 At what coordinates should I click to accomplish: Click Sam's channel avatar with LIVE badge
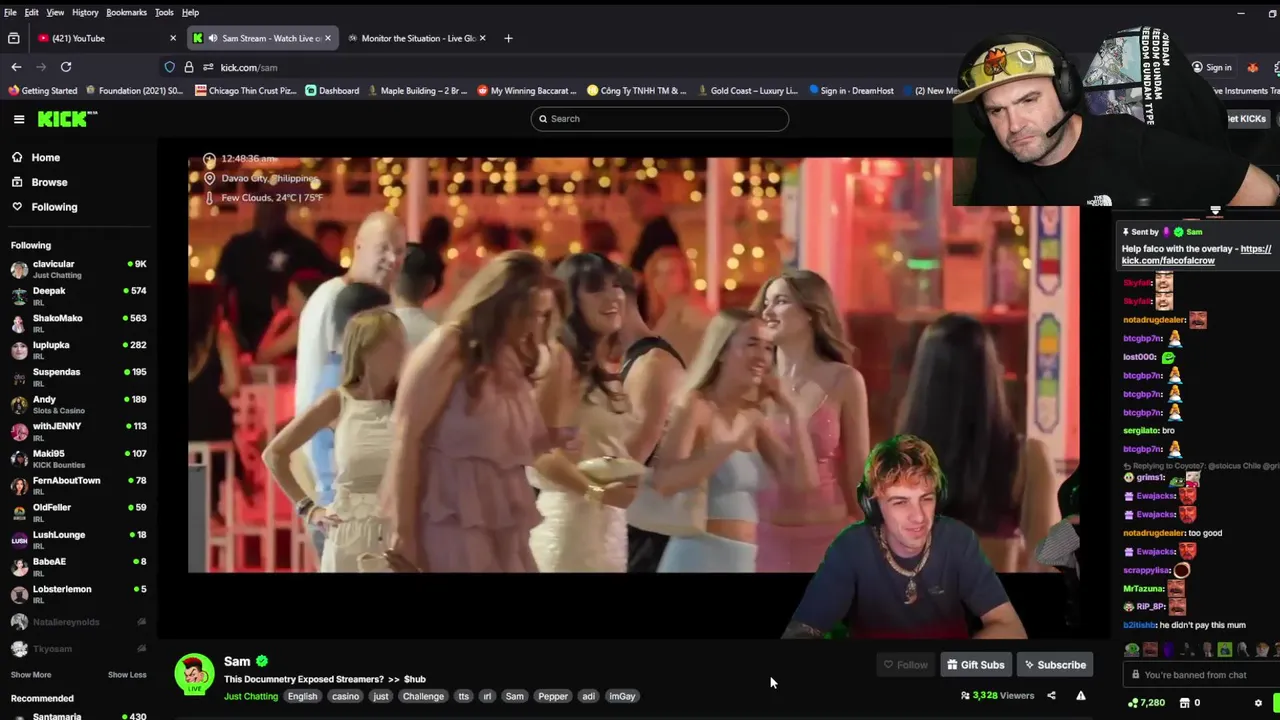click(194, 674)
